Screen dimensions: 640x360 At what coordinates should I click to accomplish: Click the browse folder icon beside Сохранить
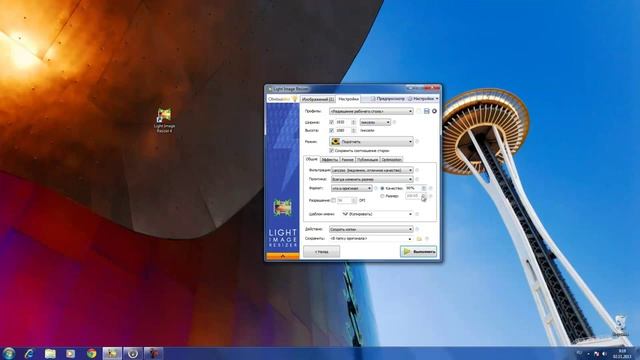[419, 238]
